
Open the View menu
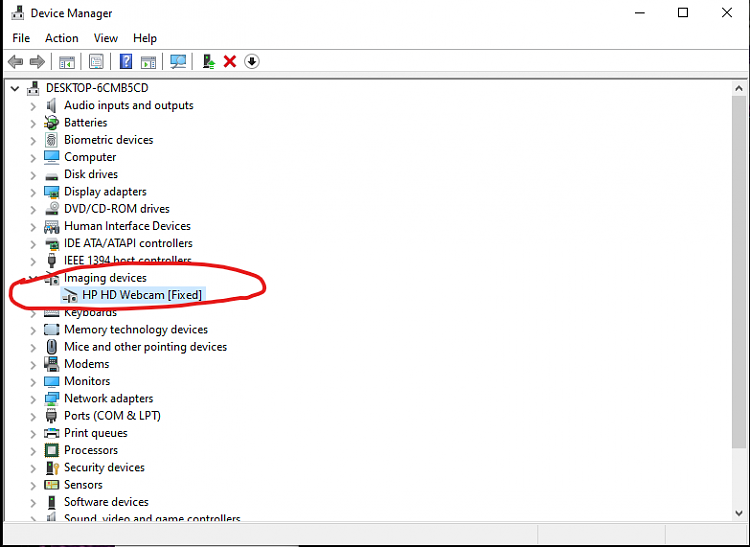(106, 38)
